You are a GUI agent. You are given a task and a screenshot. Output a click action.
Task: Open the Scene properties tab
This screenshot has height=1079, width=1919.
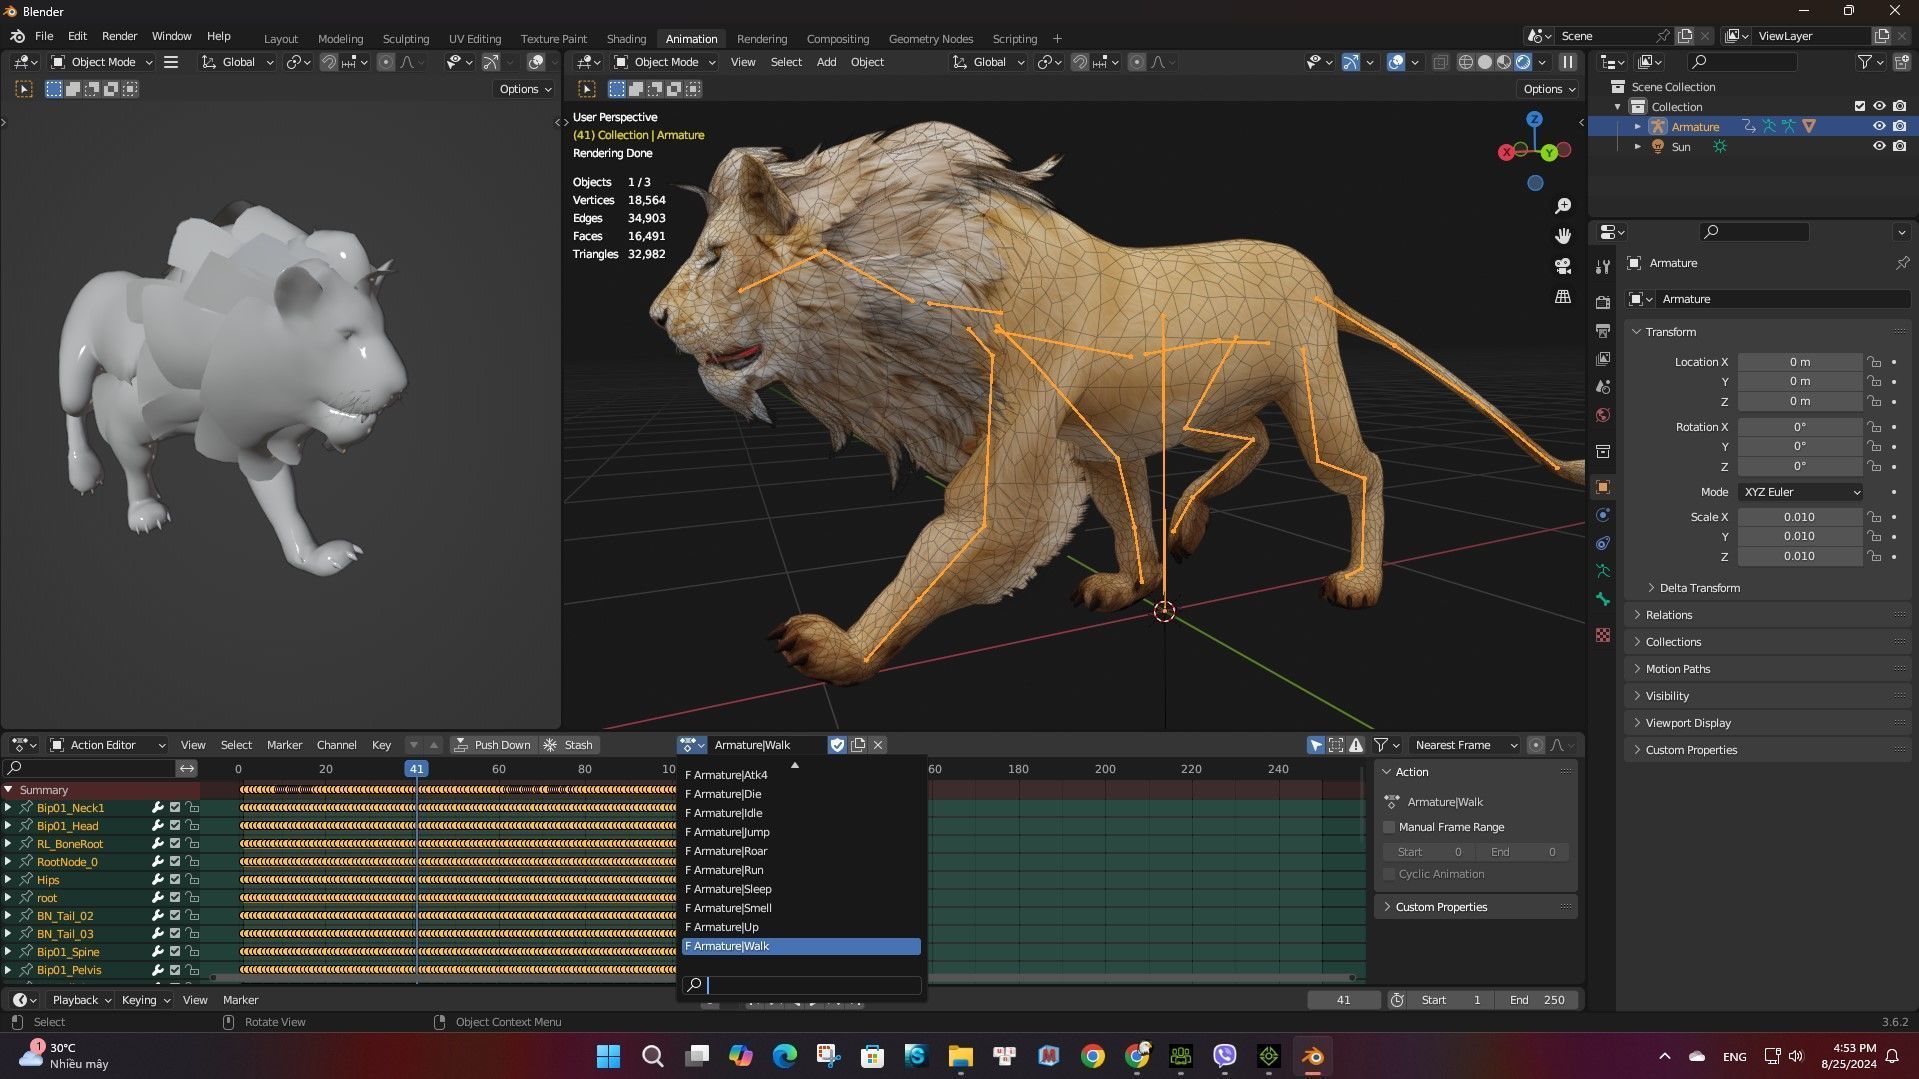[x=1603, y=387]
